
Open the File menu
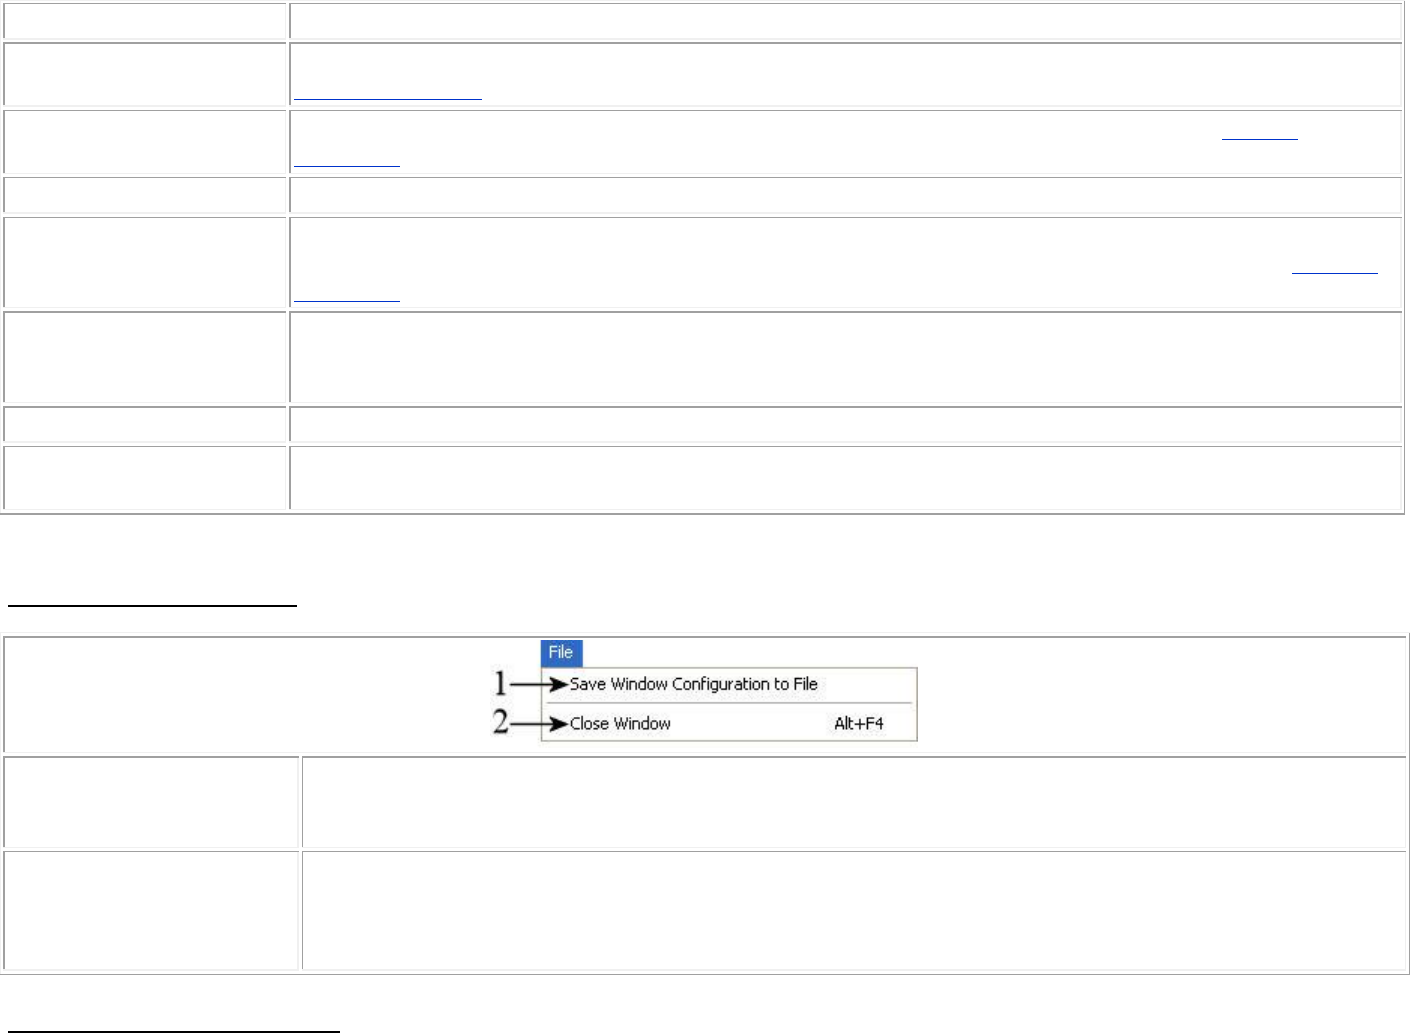(561, 653)
